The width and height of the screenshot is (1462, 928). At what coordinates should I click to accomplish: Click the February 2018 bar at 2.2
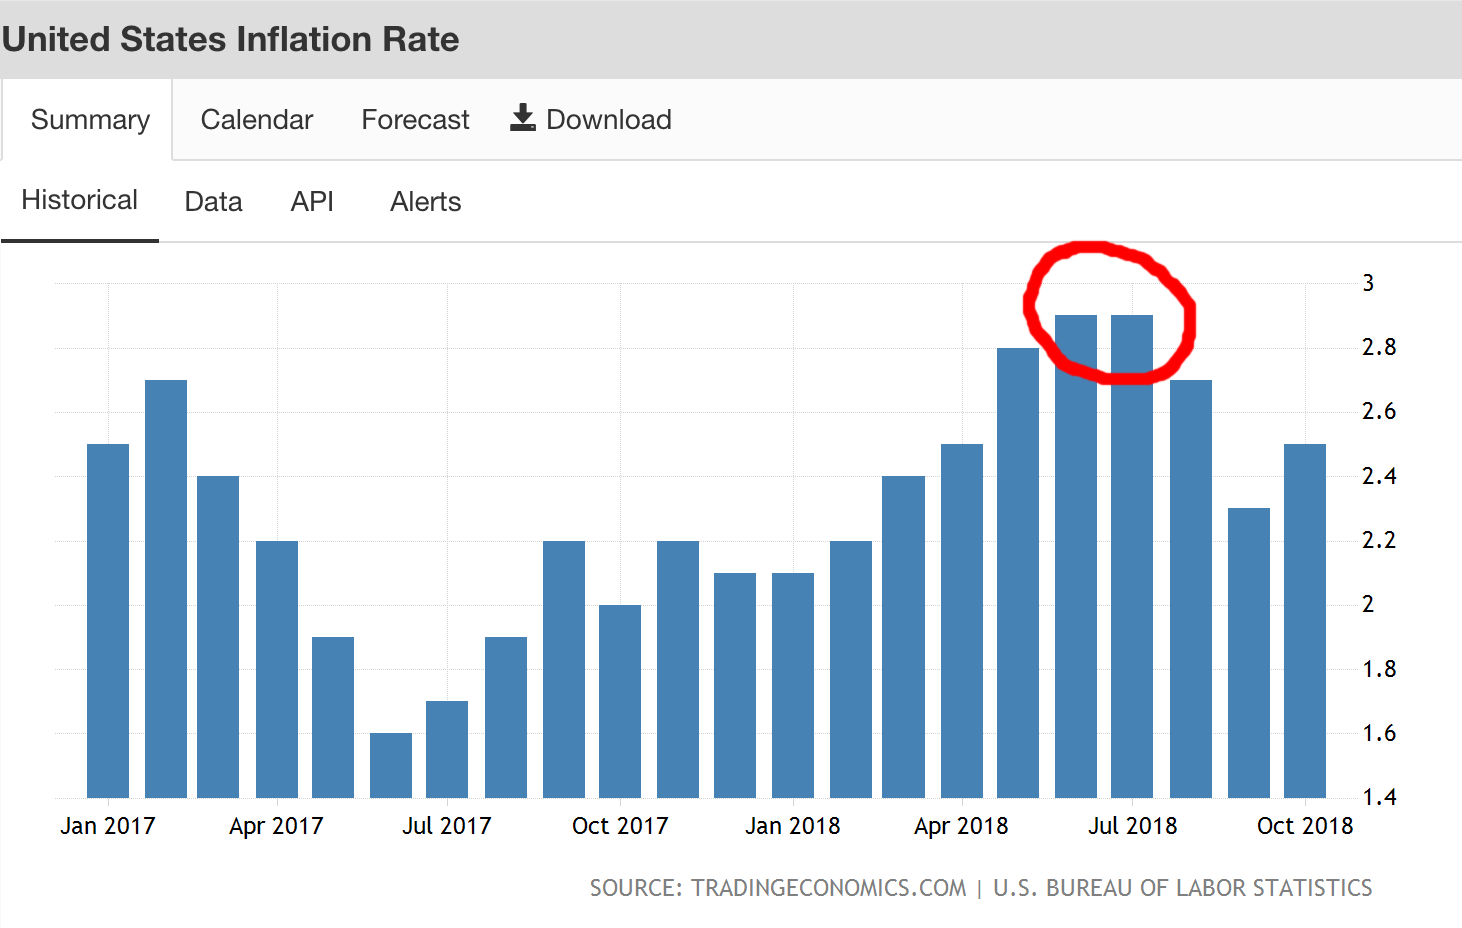(x=851, y=669)
